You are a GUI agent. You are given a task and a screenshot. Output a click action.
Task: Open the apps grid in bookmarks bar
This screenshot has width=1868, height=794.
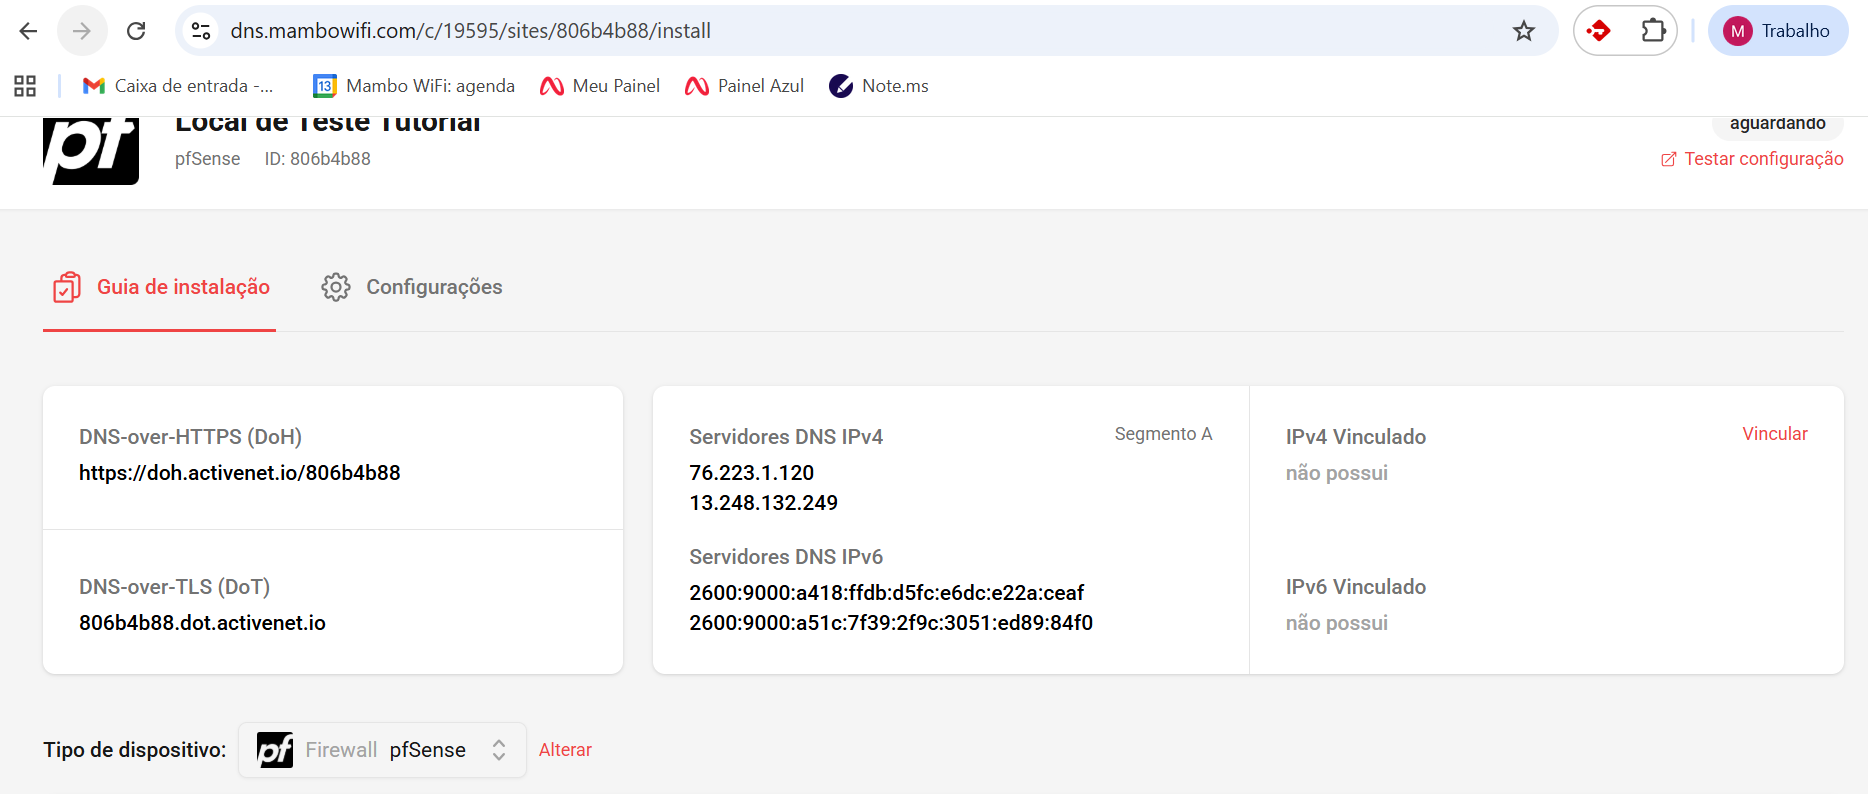(25, 86)
